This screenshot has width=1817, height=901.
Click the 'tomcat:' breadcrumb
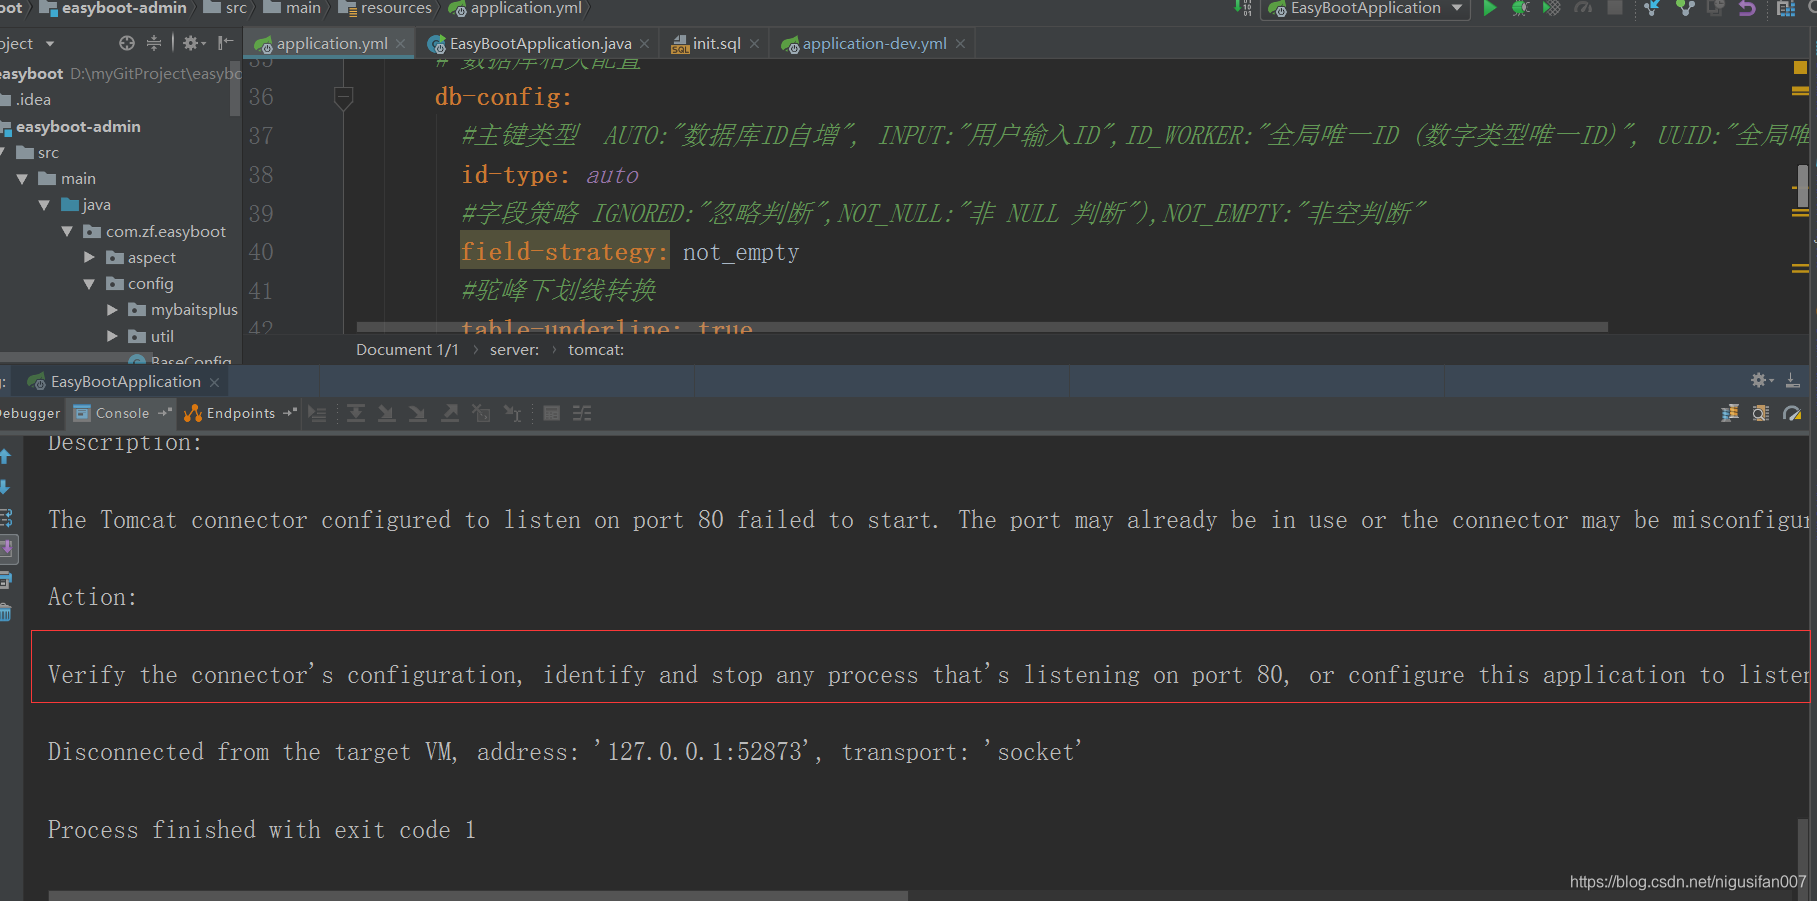click(596, 350)
